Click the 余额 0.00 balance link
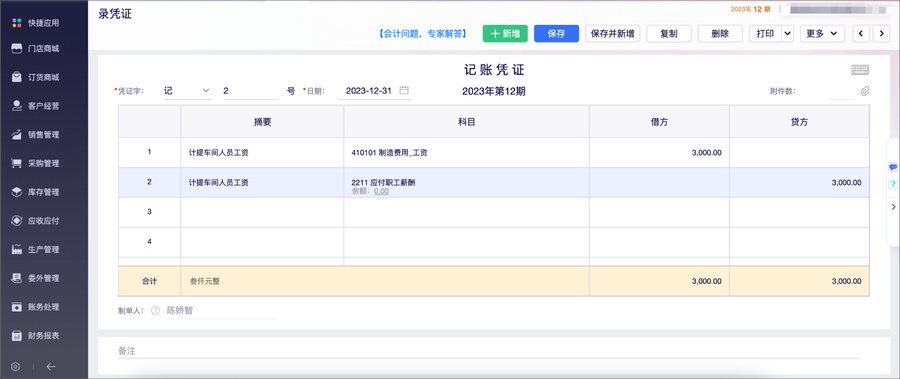 [x=381, y=191]
